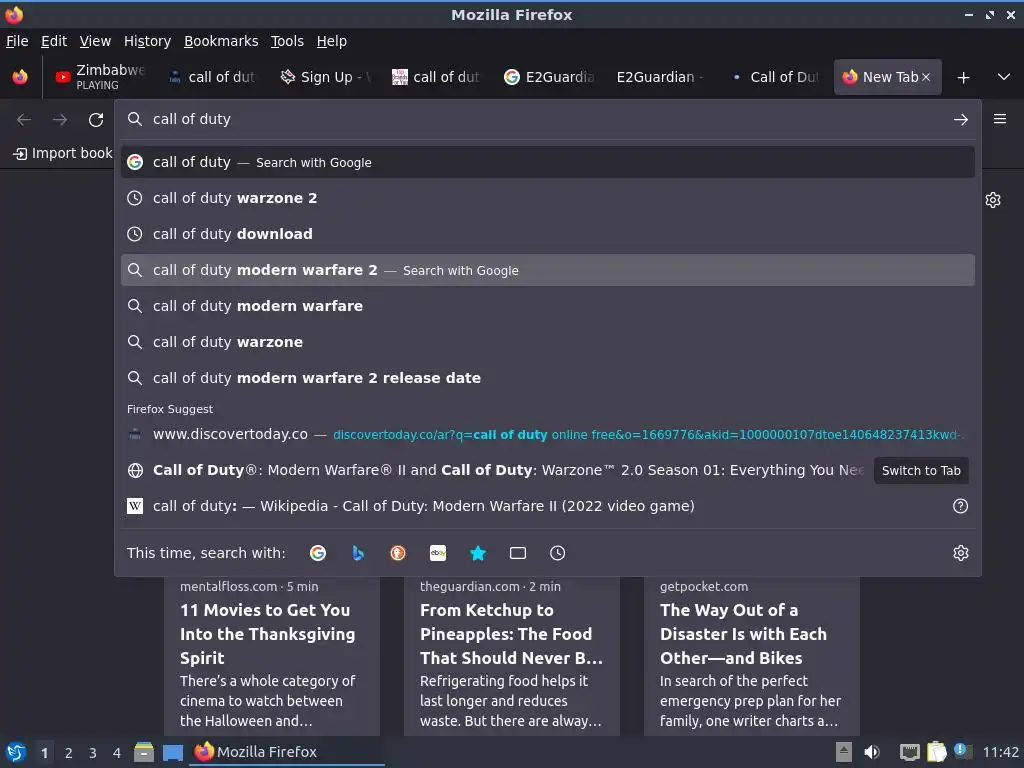The height and width of the screenshot is (768, 1024).
Task: Switch to the E2Guardian tab with Google icon
Action: (549, 77)
